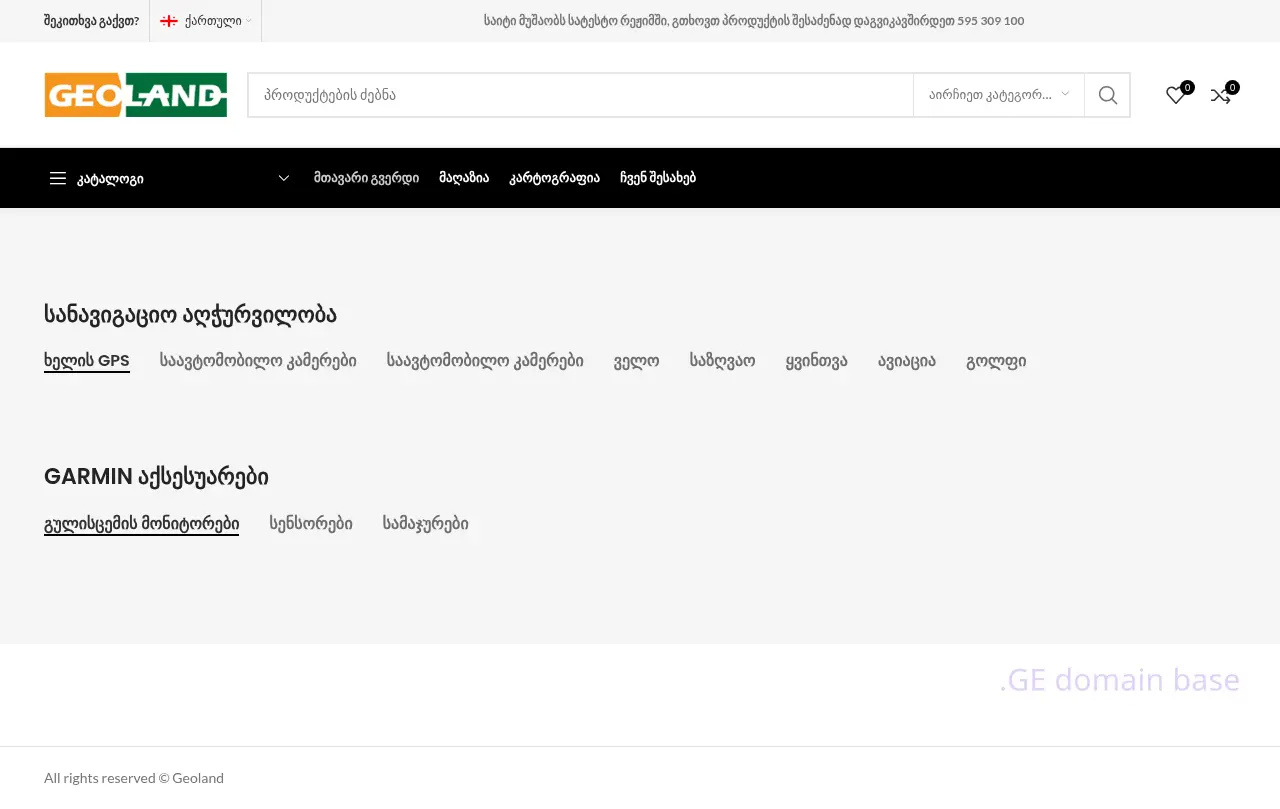Click the catalog hamburger menu icon
The width and height of the screenshot is (1280, 809).
[x=58, y=178]
